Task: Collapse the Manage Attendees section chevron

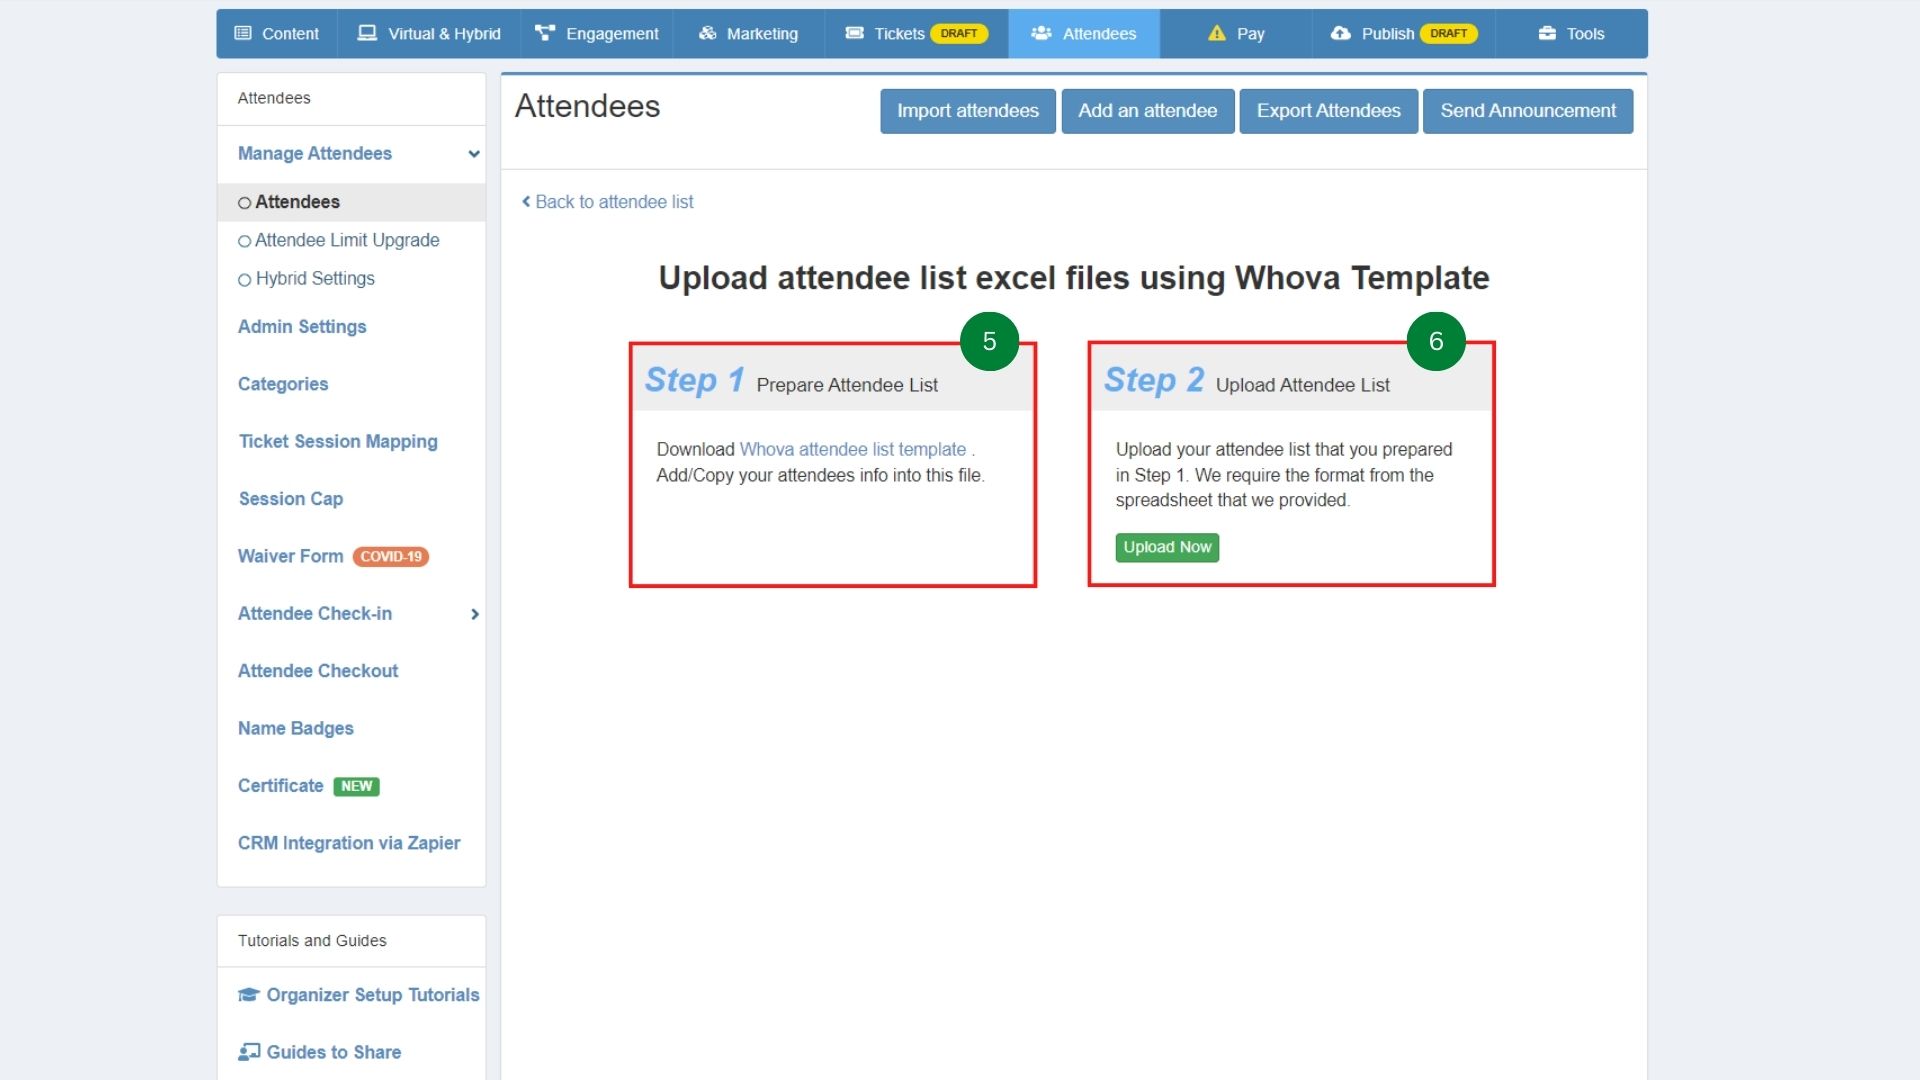Action: point(474,153)
